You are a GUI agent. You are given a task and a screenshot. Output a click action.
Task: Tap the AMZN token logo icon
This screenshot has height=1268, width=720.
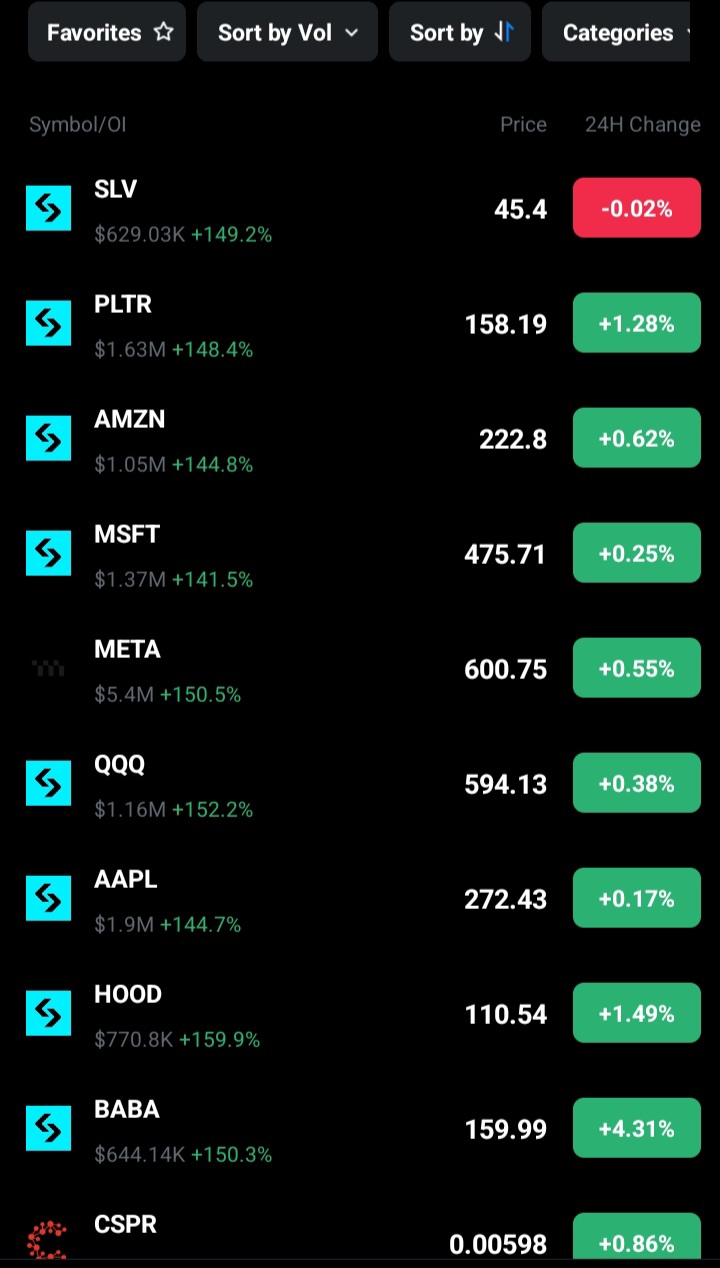[x=48, y=439]
